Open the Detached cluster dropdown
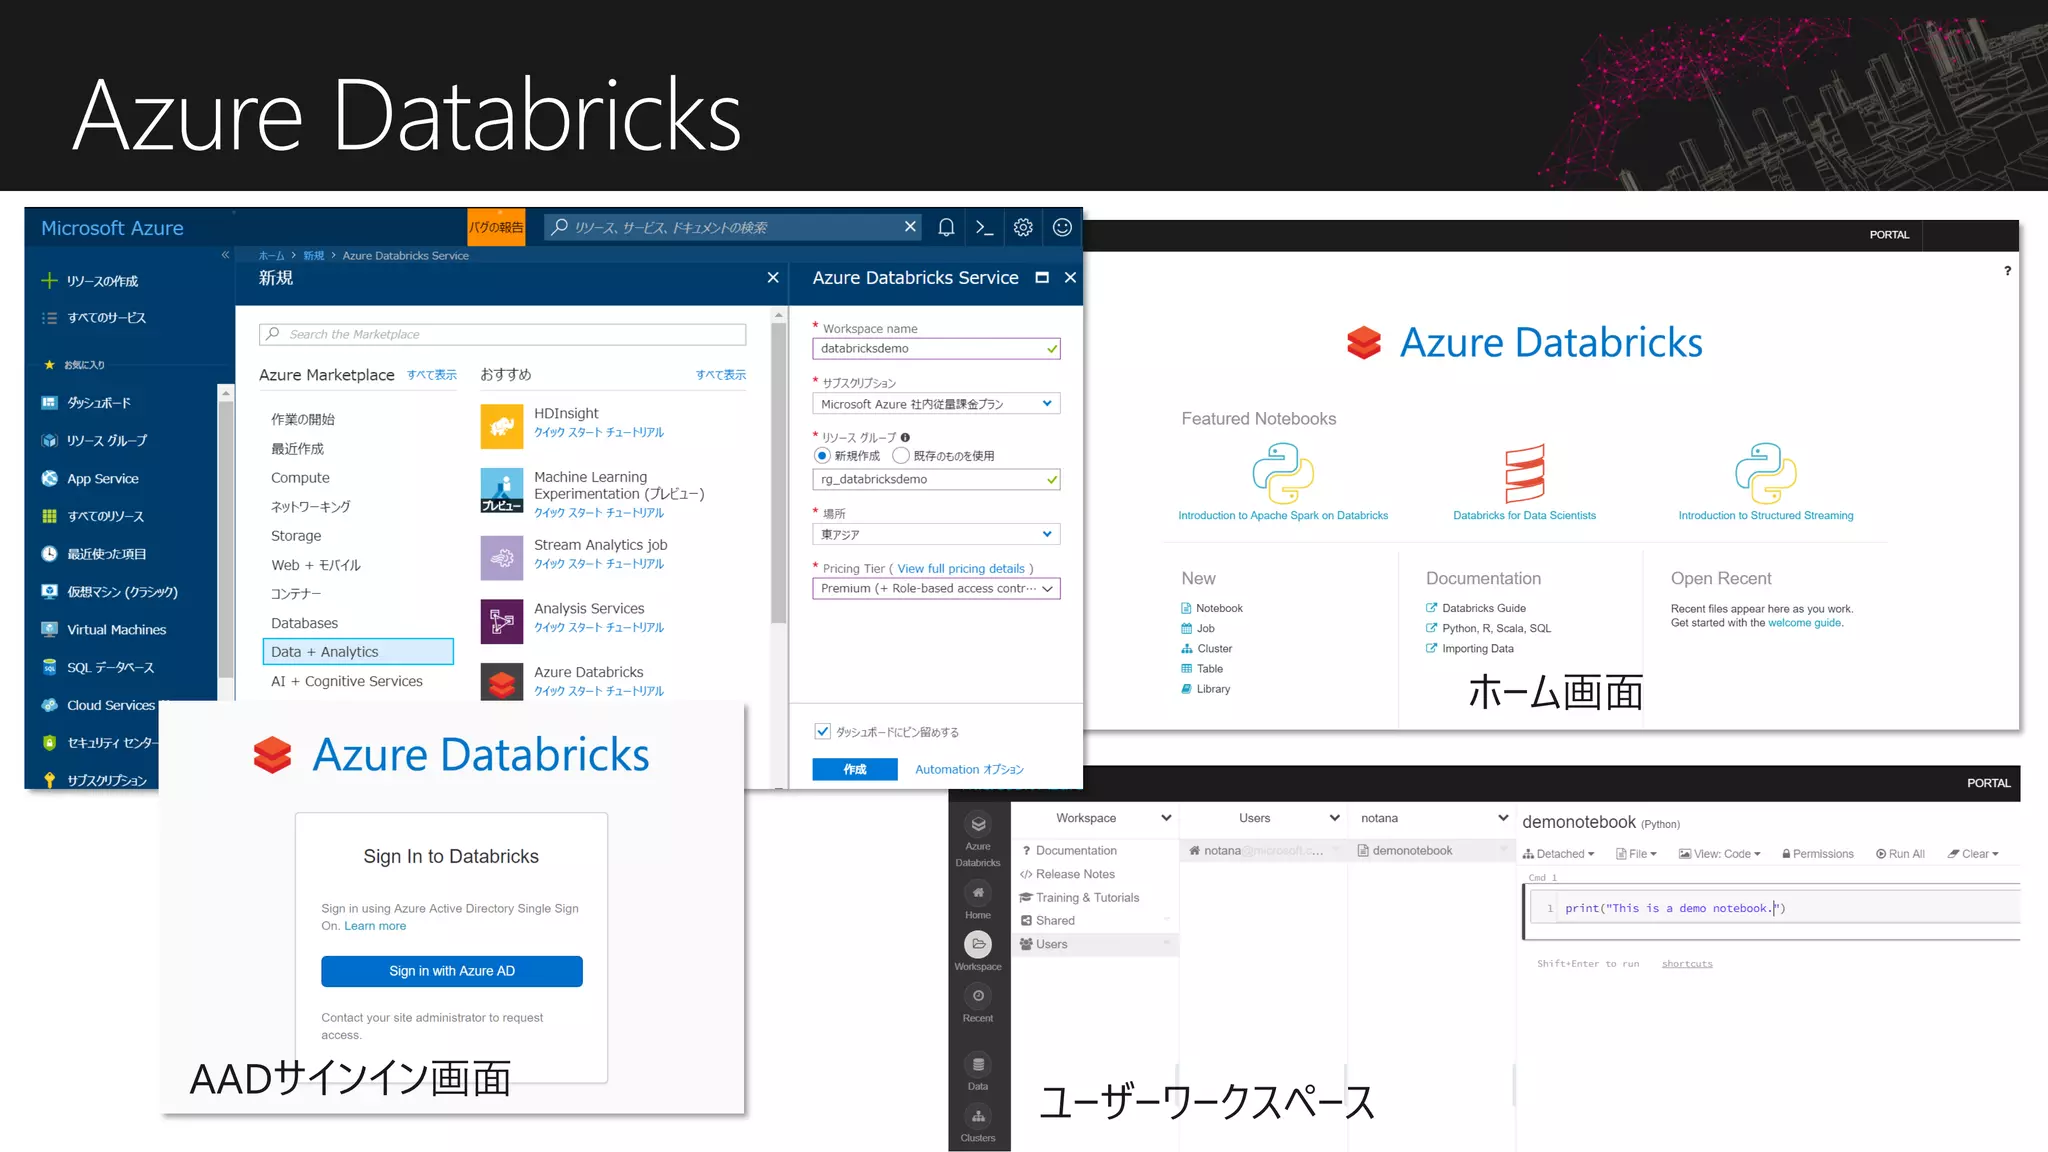This screenshot has width=2048, height=1152. pyautogui.click(x=1558, y=854)
